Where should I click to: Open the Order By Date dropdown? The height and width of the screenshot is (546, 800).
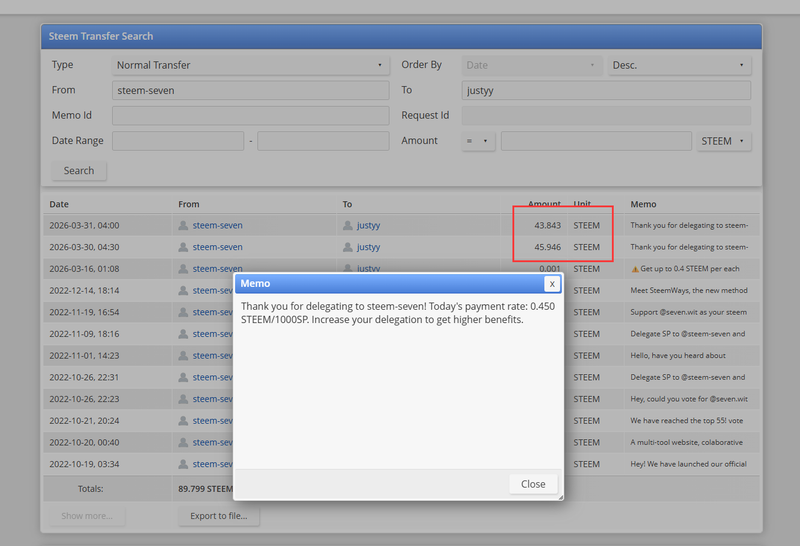pyautogui.click(x=532, y=65)
